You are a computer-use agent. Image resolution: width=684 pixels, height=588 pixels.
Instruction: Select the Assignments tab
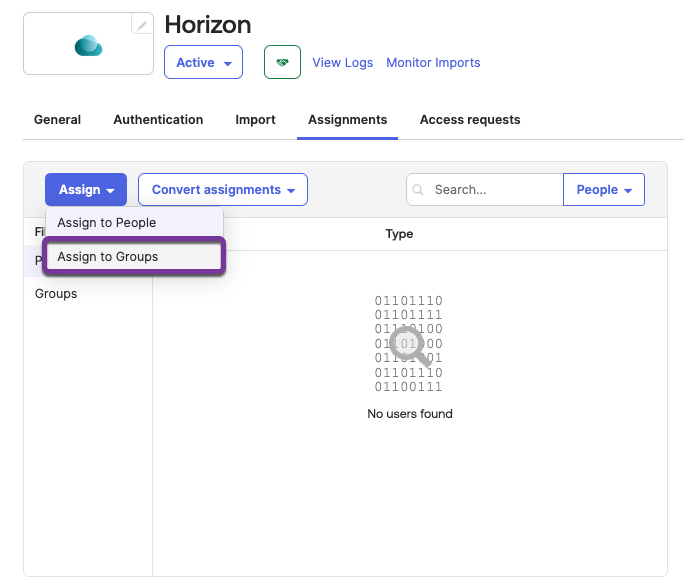(x=347, y=120)
